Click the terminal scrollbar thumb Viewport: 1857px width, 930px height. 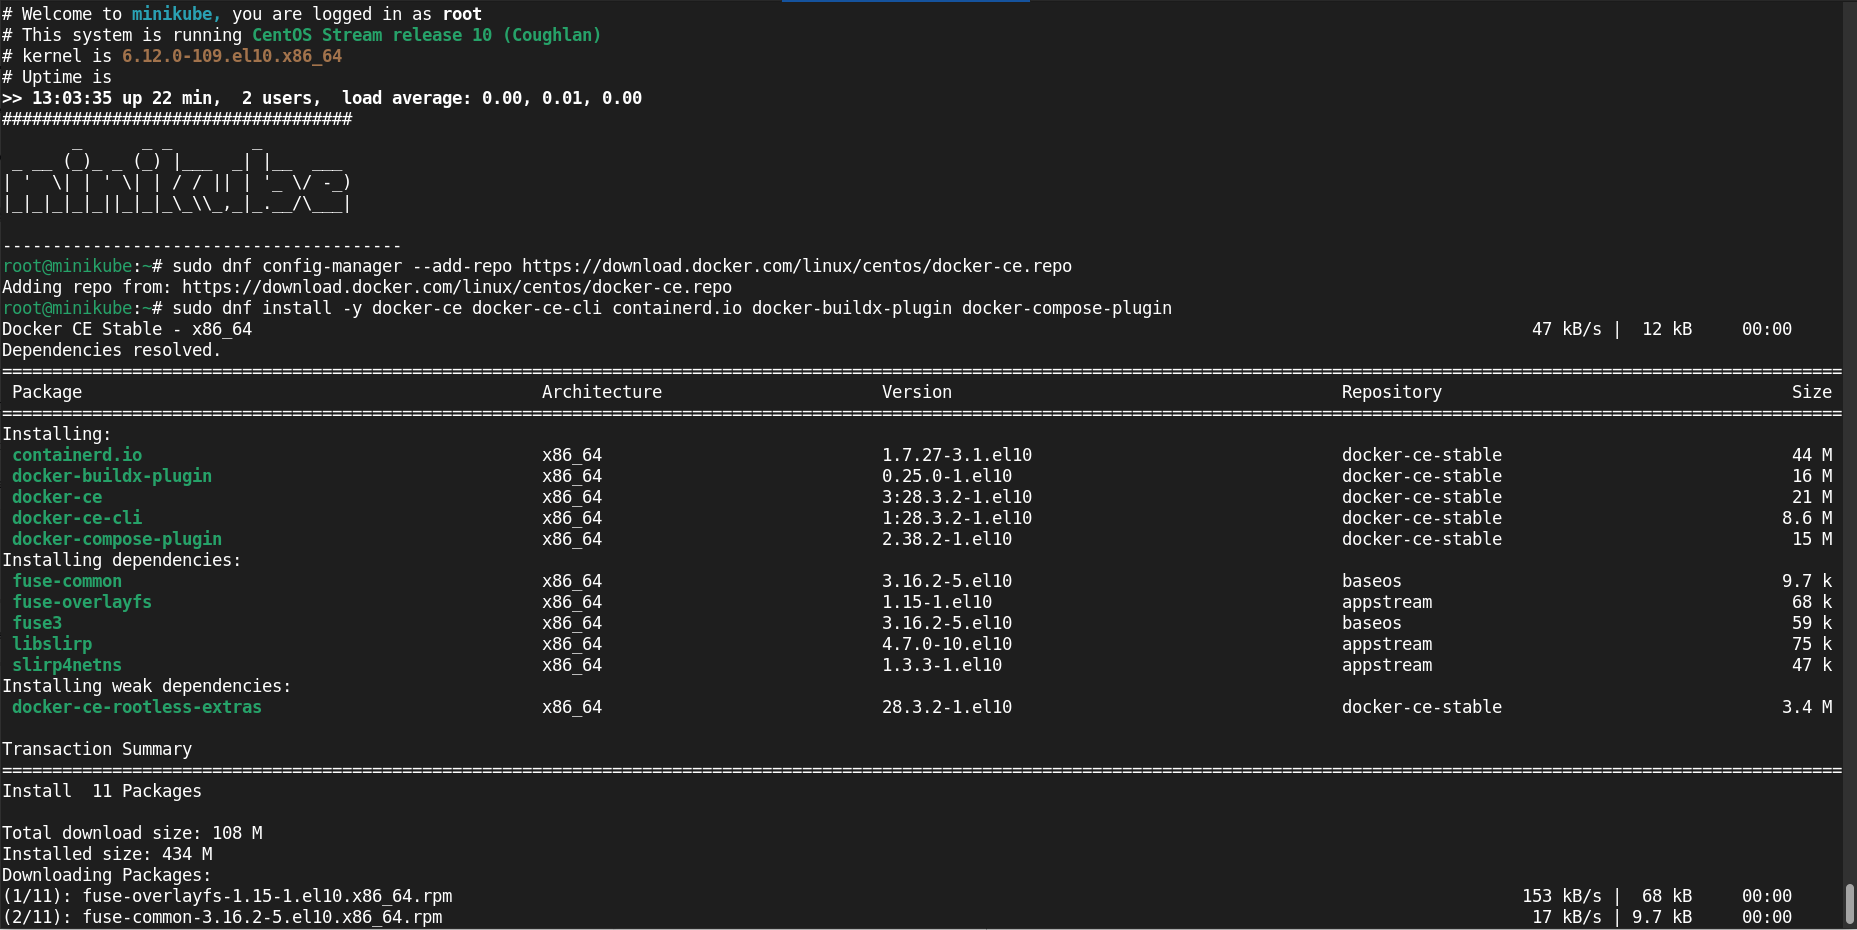pyautogui.click(x=1850, y=904)
